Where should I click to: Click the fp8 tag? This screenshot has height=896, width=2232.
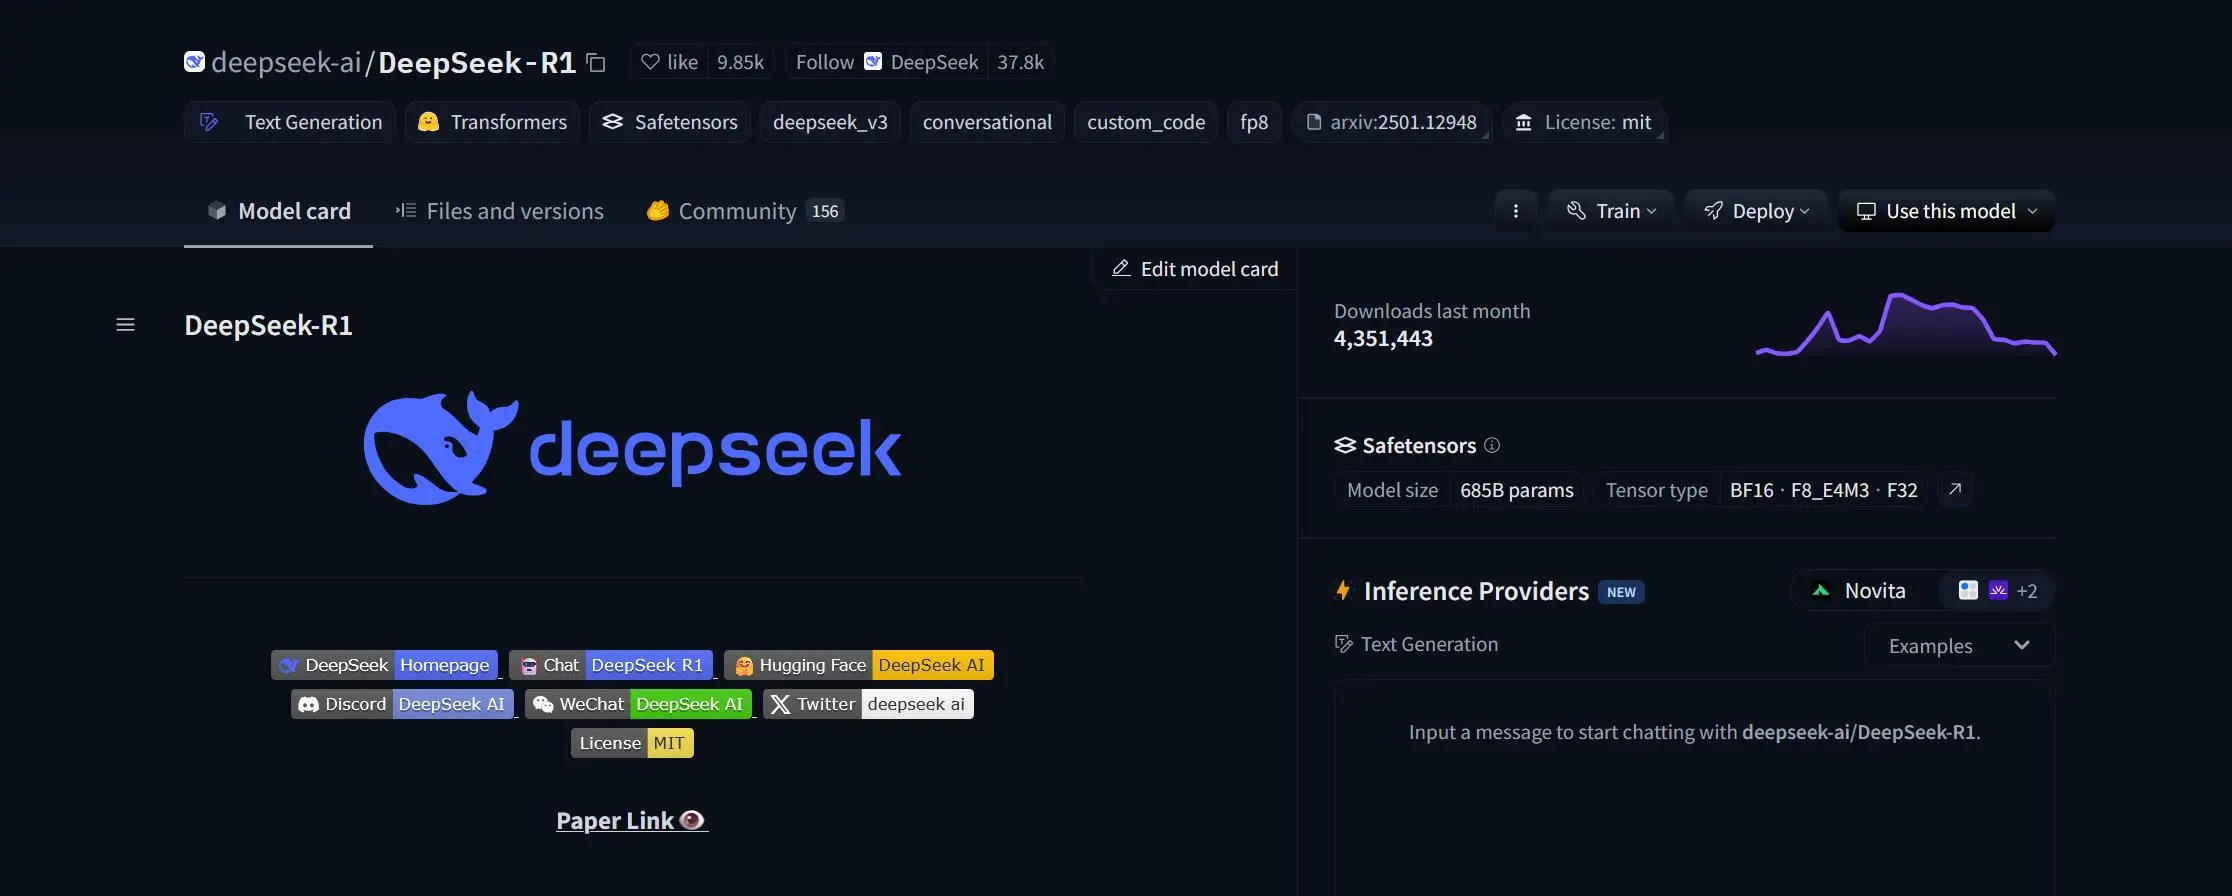point(1254,122)
